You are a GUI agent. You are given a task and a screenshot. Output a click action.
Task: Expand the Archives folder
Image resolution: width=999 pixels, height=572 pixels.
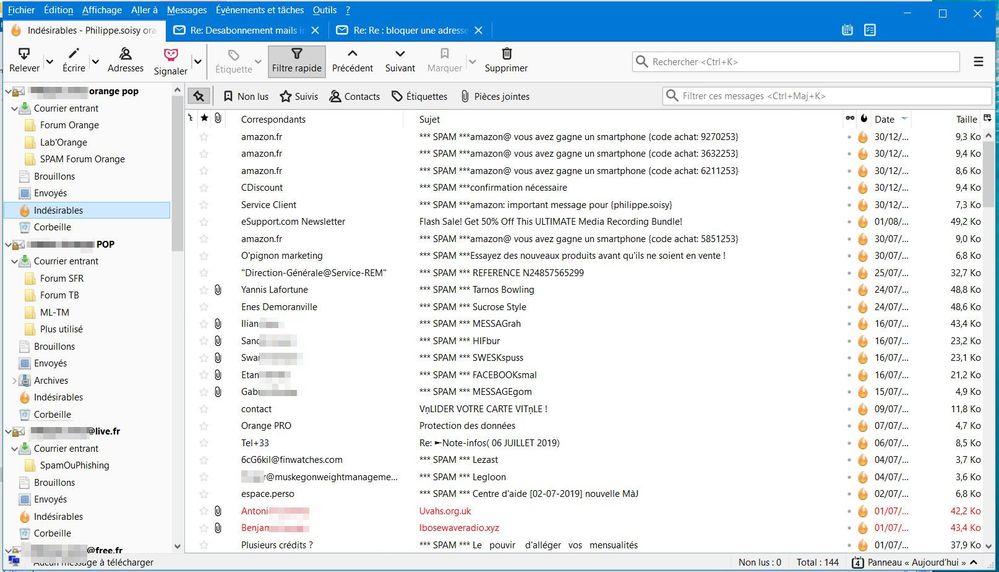click(x=14, y=381)
